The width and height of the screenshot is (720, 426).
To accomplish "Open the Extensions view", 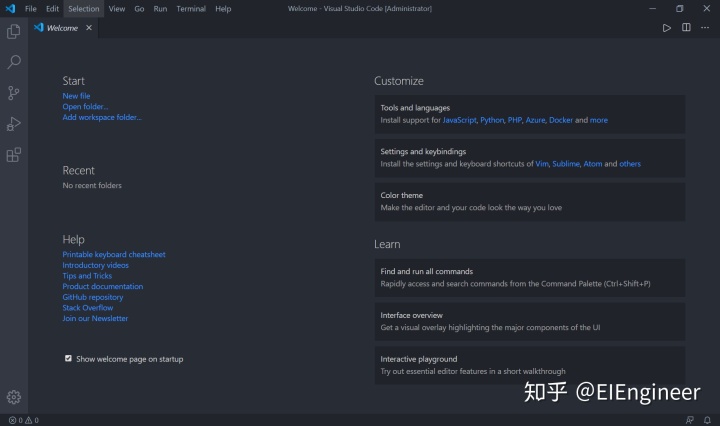I will pyautogui.click(x=14, y=155).
